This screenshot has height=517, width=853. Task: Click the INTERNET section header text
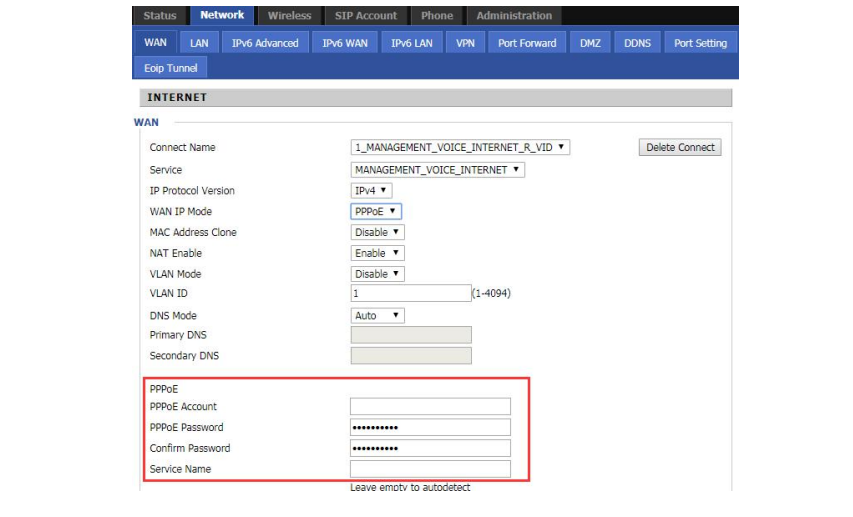[177, 97]
